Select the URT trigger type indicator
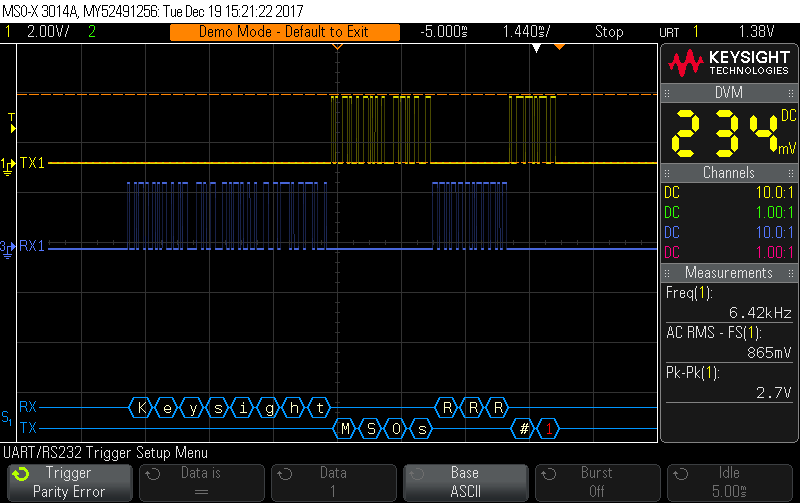This screenshot has height=503, width=800. click(x=669, y=33)
